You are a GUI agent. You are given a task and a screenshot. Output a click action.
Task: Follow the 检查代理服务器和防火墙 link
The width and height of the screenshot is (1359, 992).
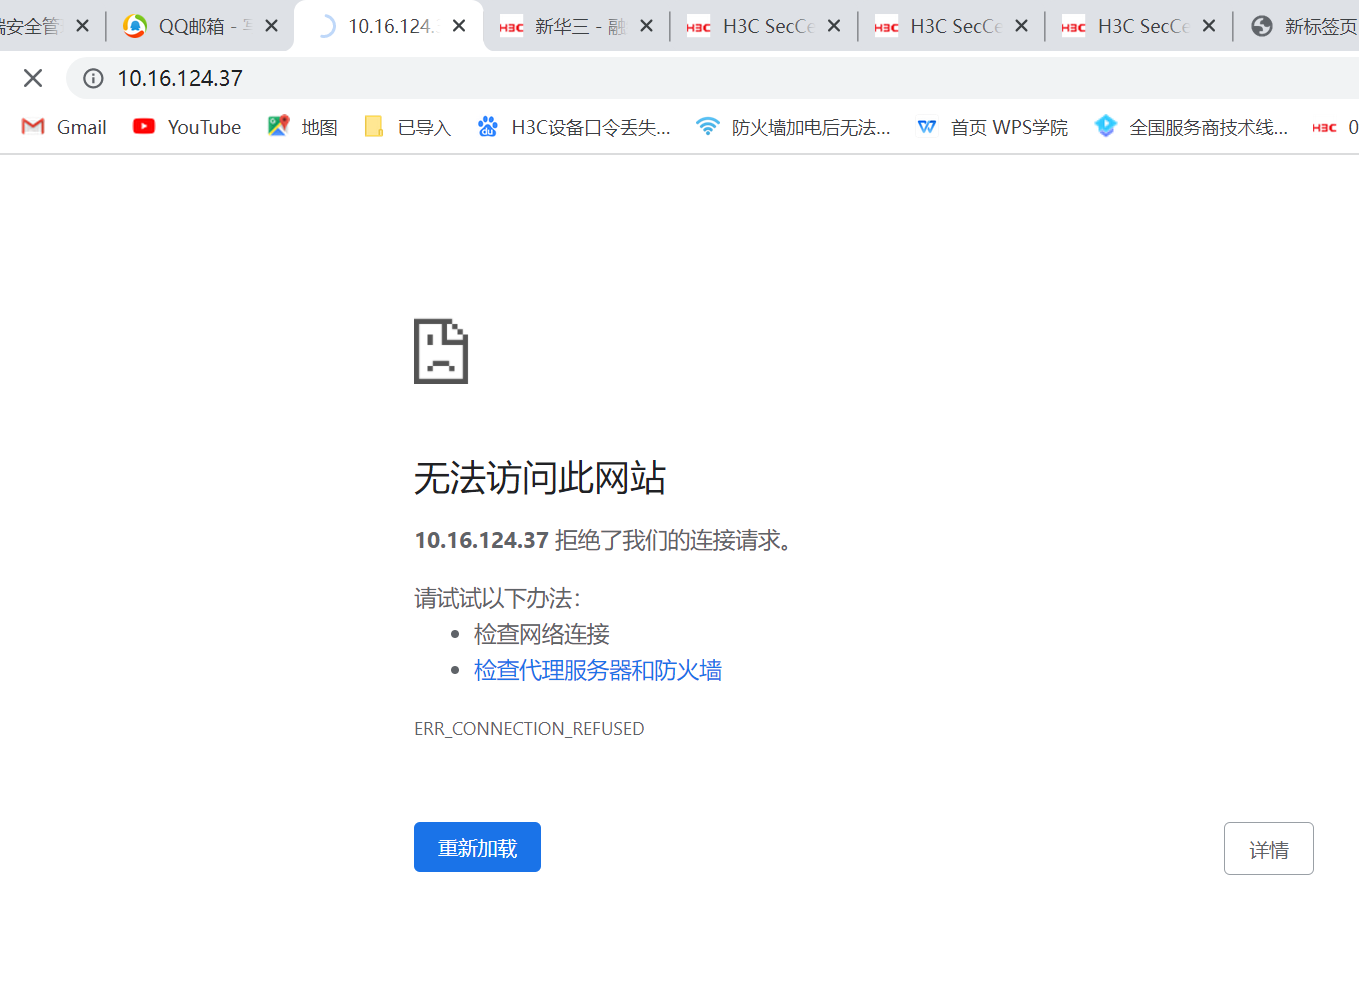coord(598,670)
